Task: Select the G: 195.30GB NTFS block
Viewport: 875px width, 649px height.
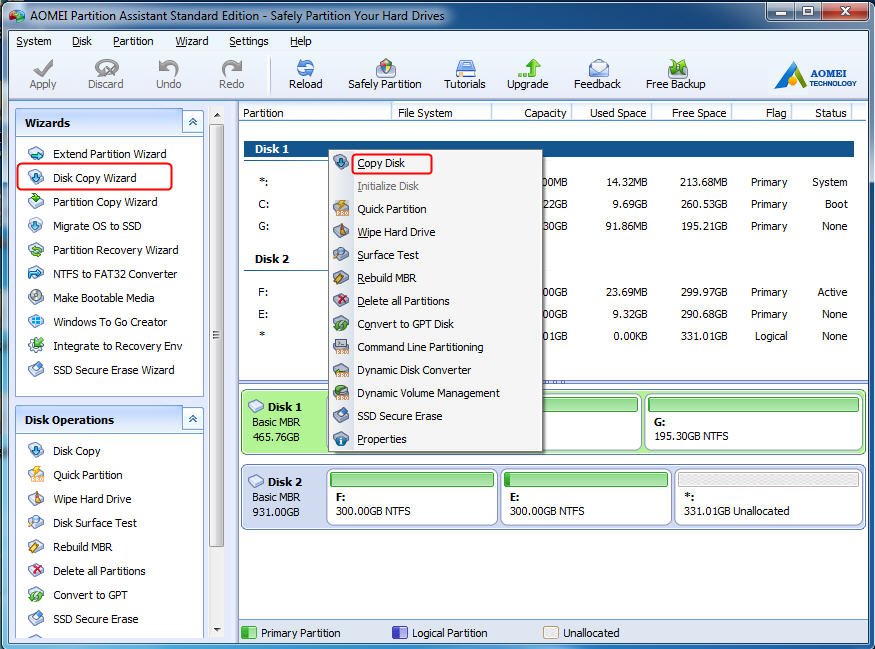Action: coord(753,422)
